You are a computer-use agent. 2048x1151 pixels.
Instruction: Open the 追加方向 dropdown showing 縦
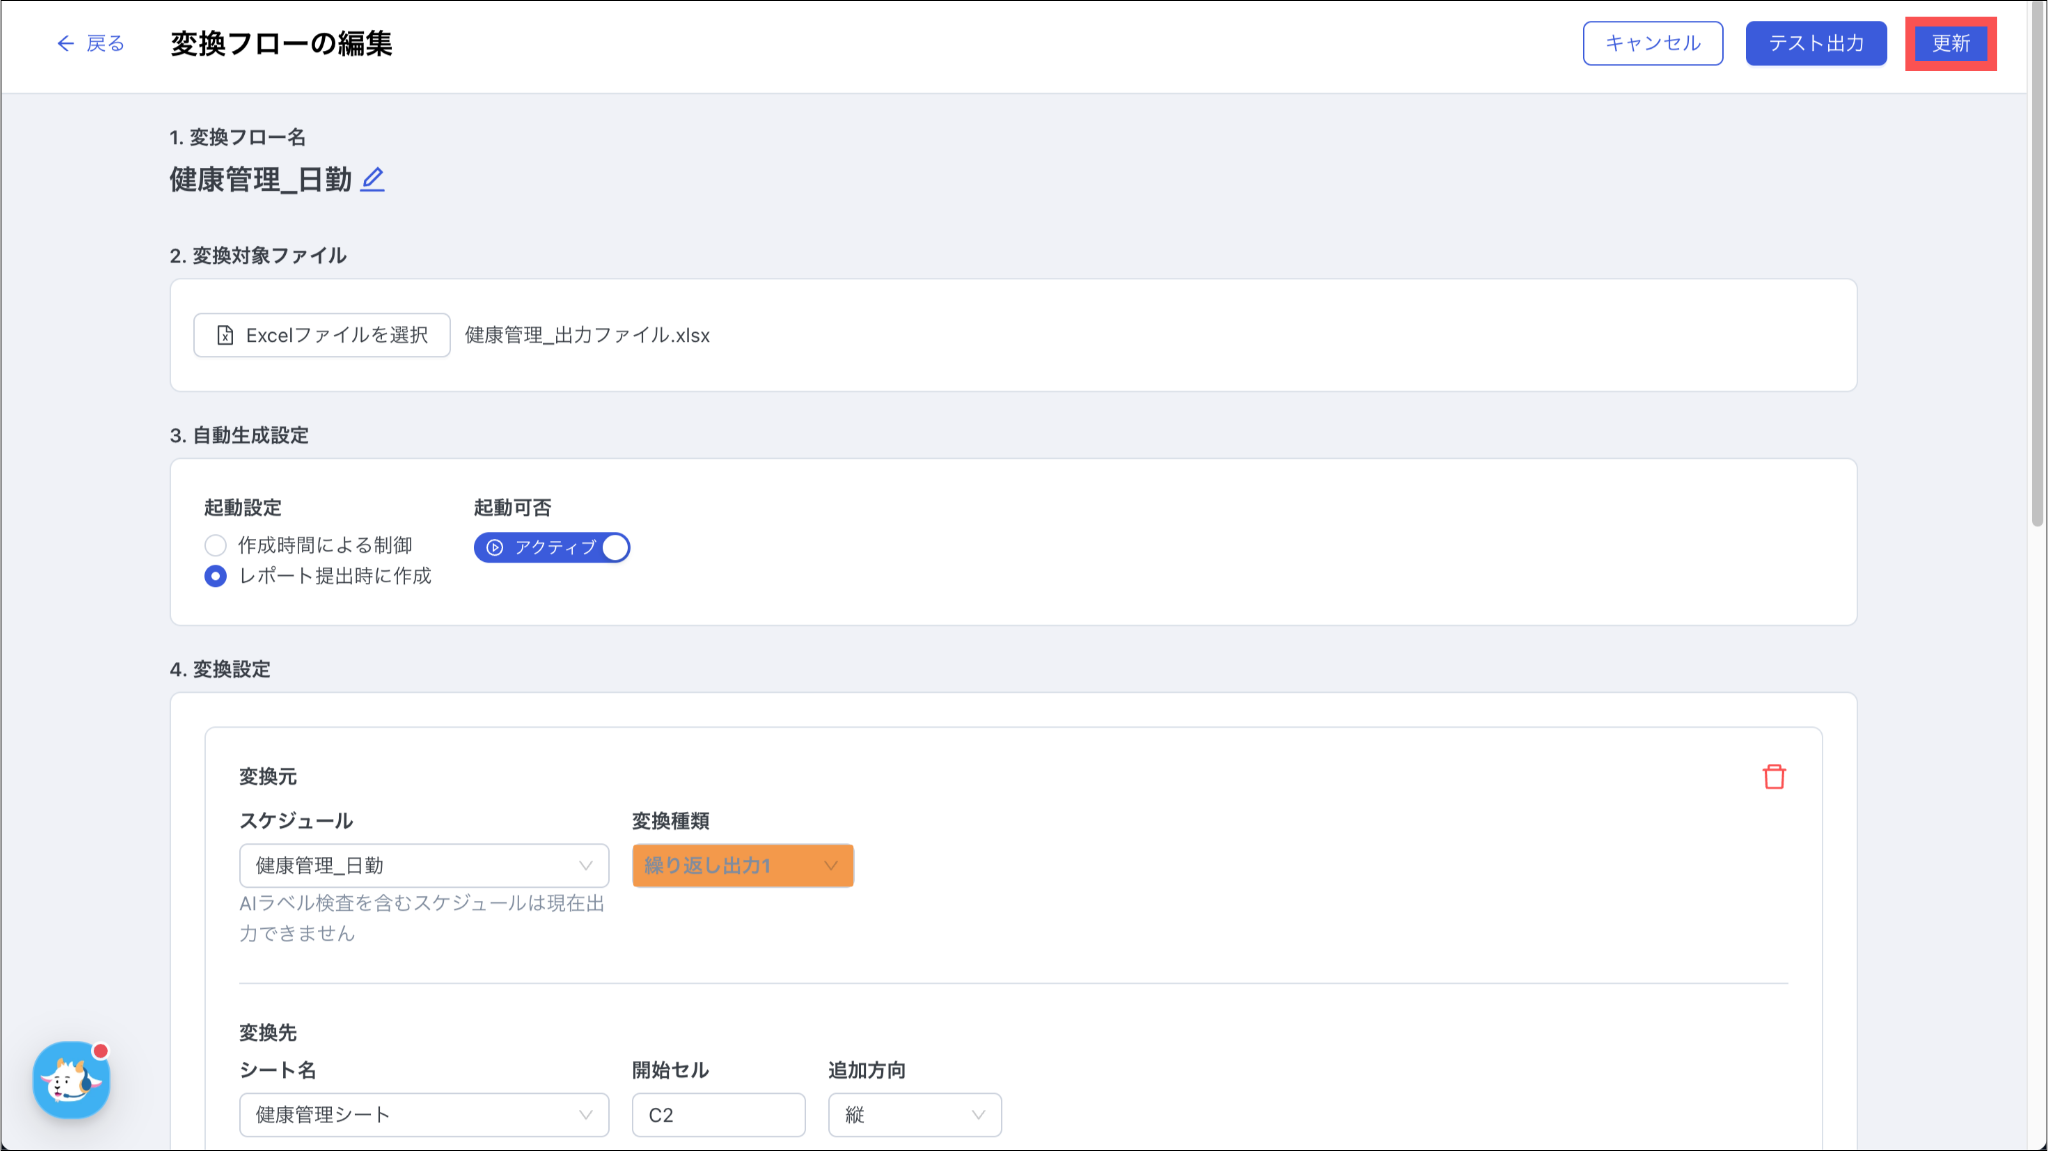coord(914,1115)
